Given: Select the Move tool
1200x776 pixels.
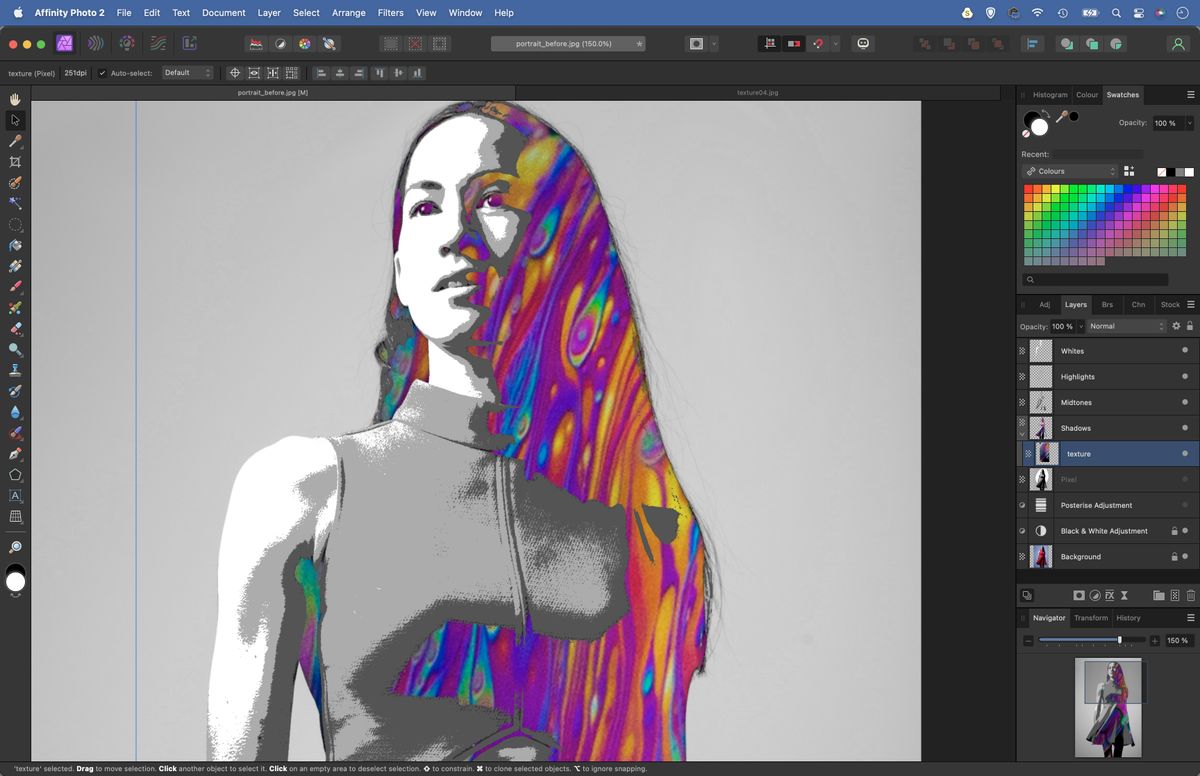Looking at the screenshot, I should 14,120.
